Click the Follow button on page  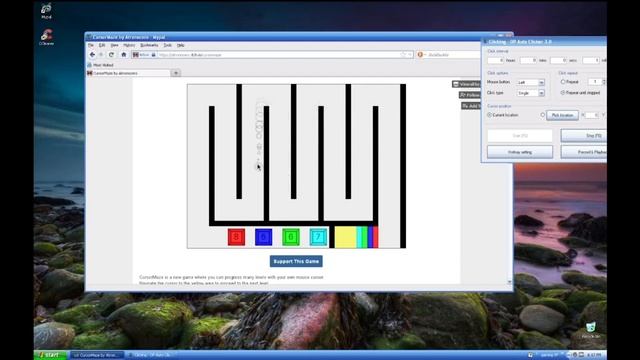(x=470, y=95)
